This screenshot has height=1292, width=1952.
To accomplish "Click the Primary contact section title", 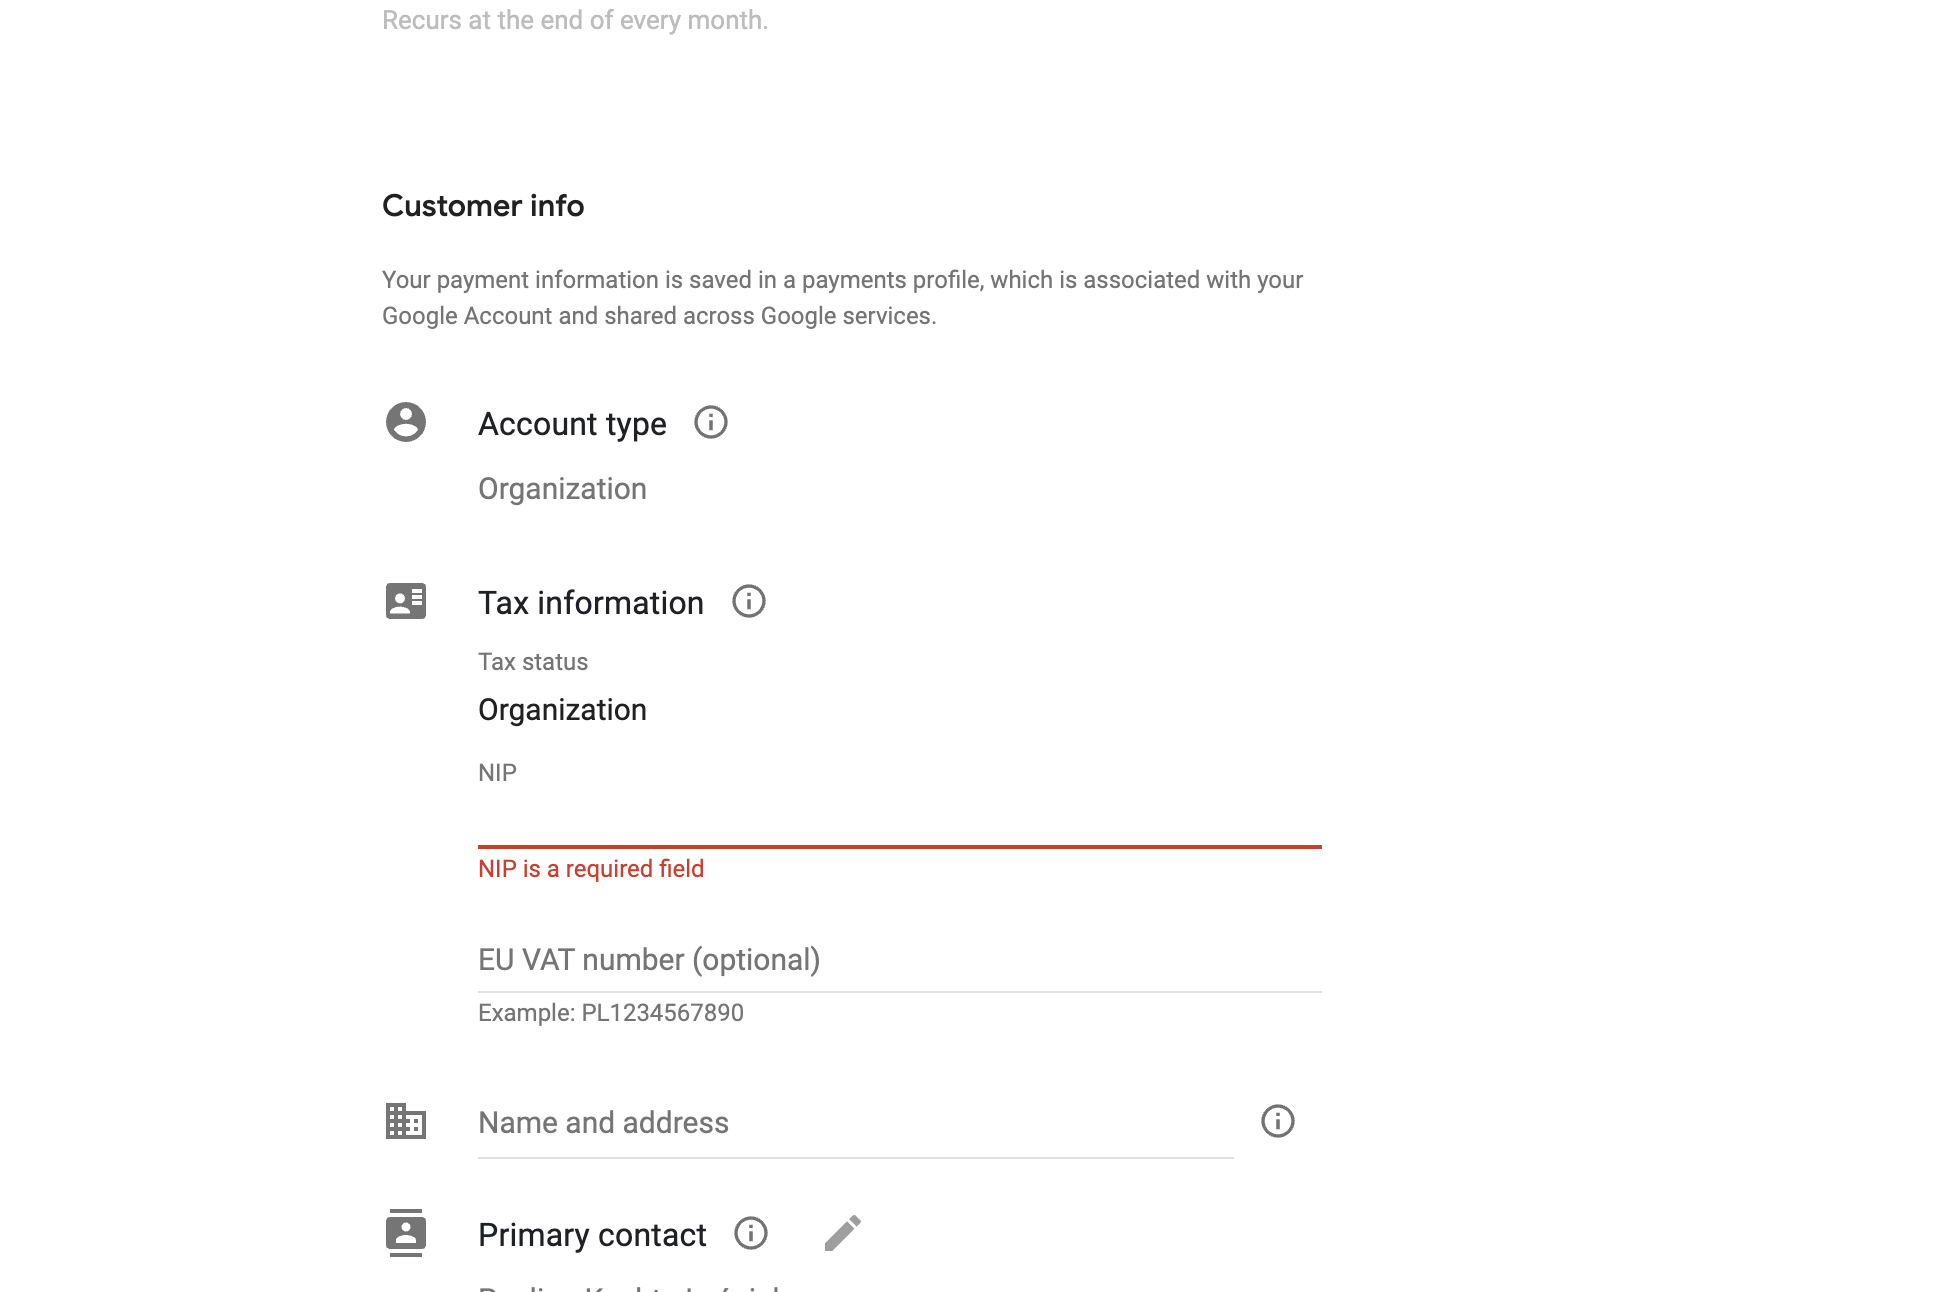I will (x=592, y=1235).
